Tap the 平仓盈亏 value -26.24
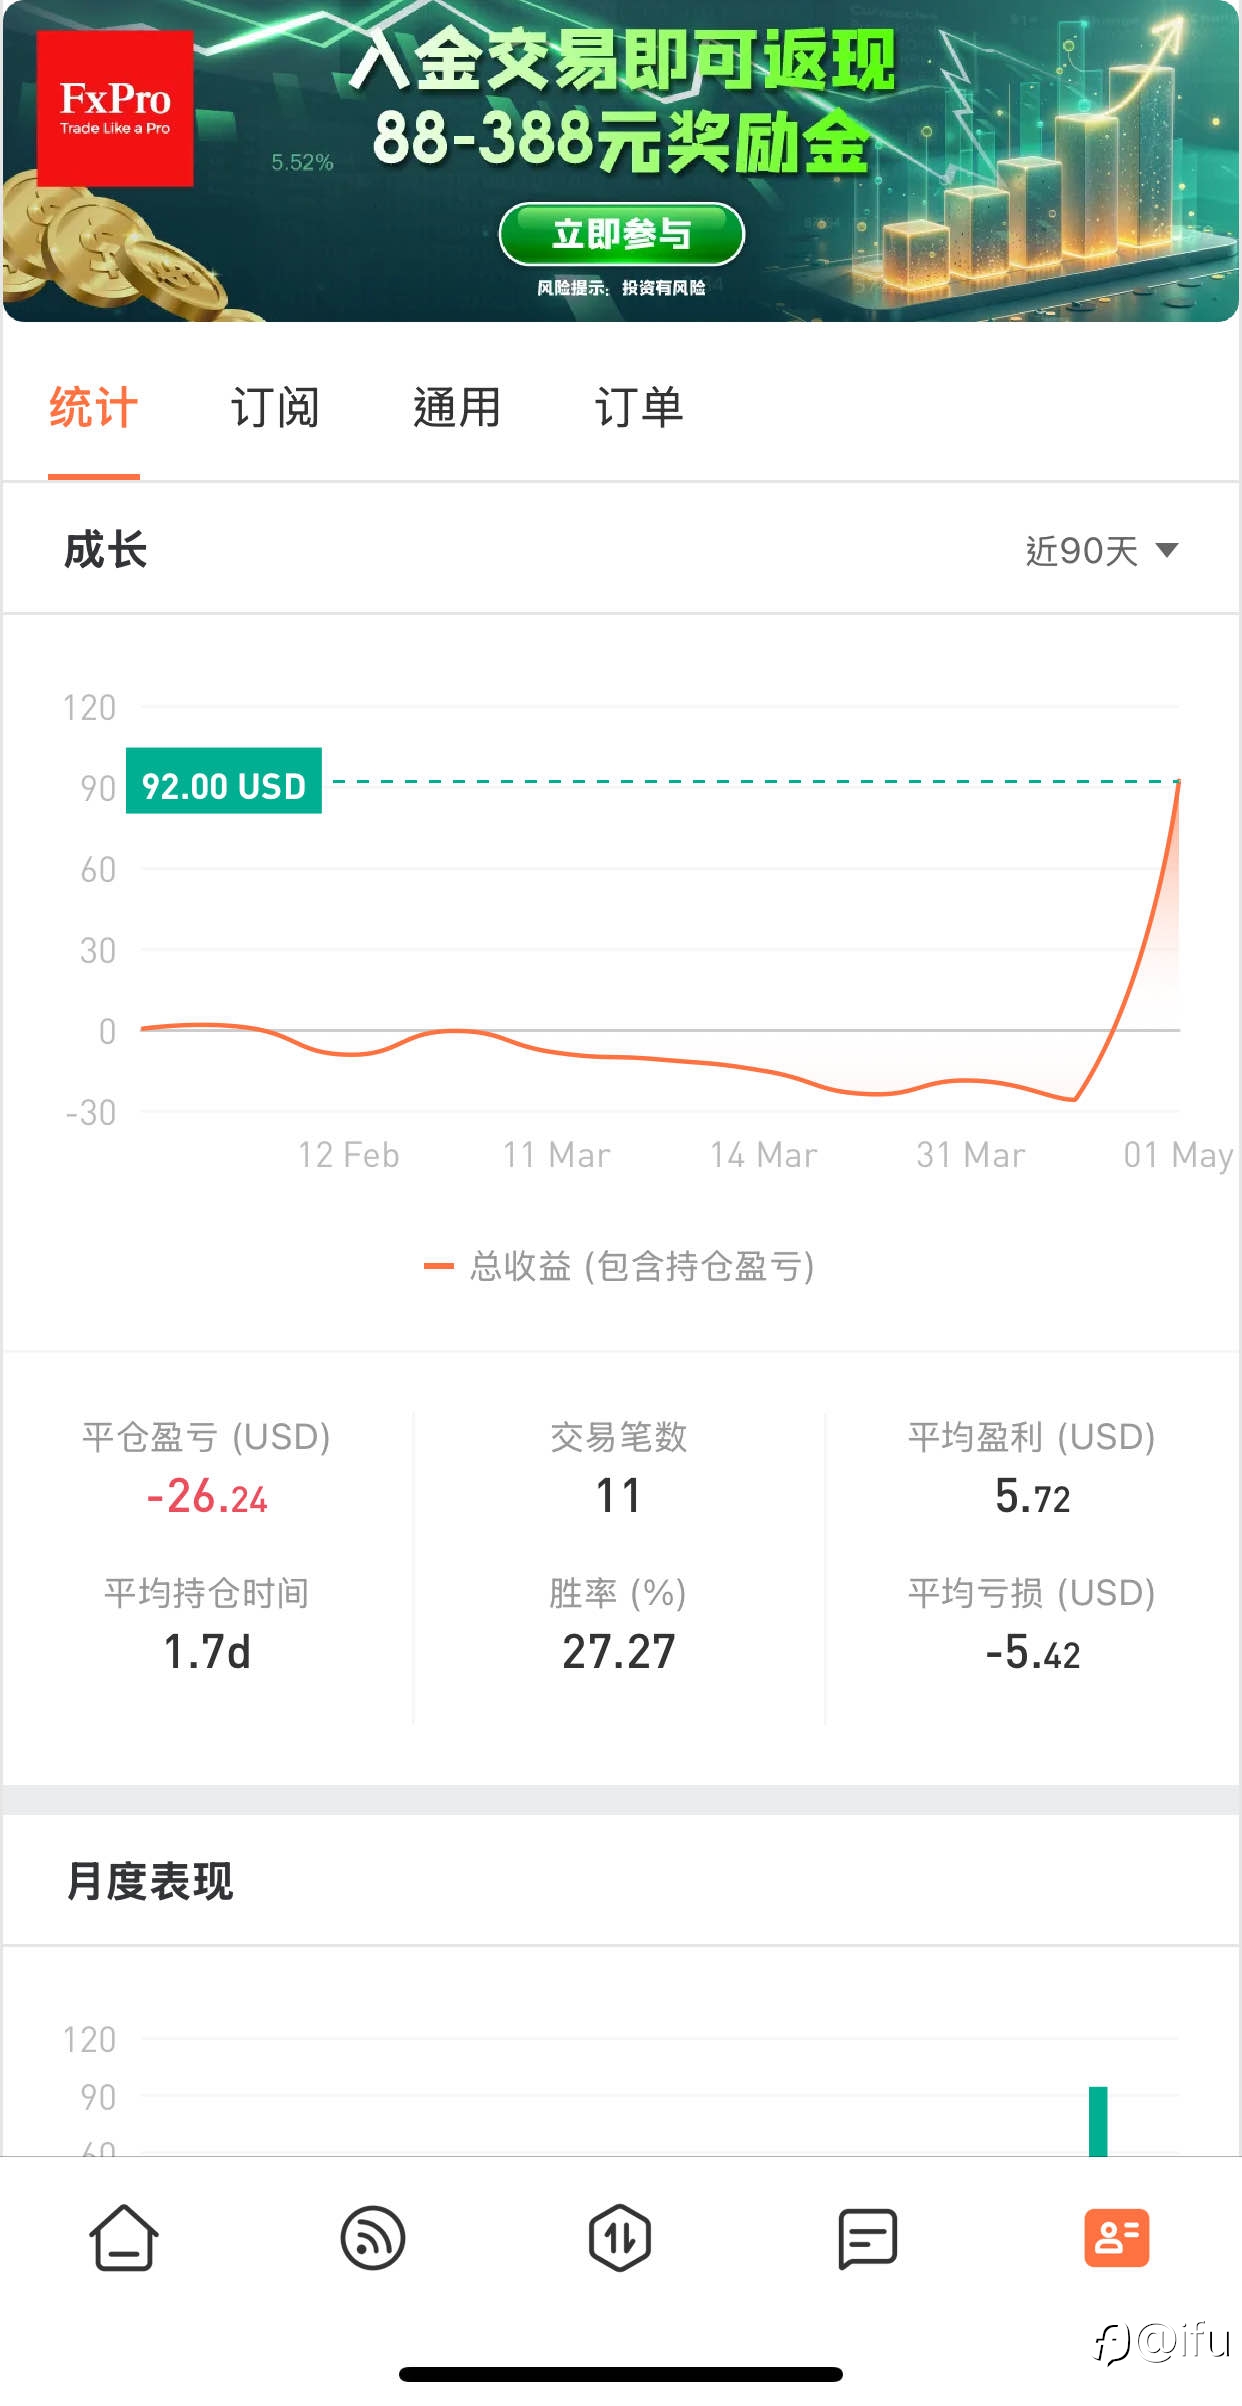 click(207, 1497)
